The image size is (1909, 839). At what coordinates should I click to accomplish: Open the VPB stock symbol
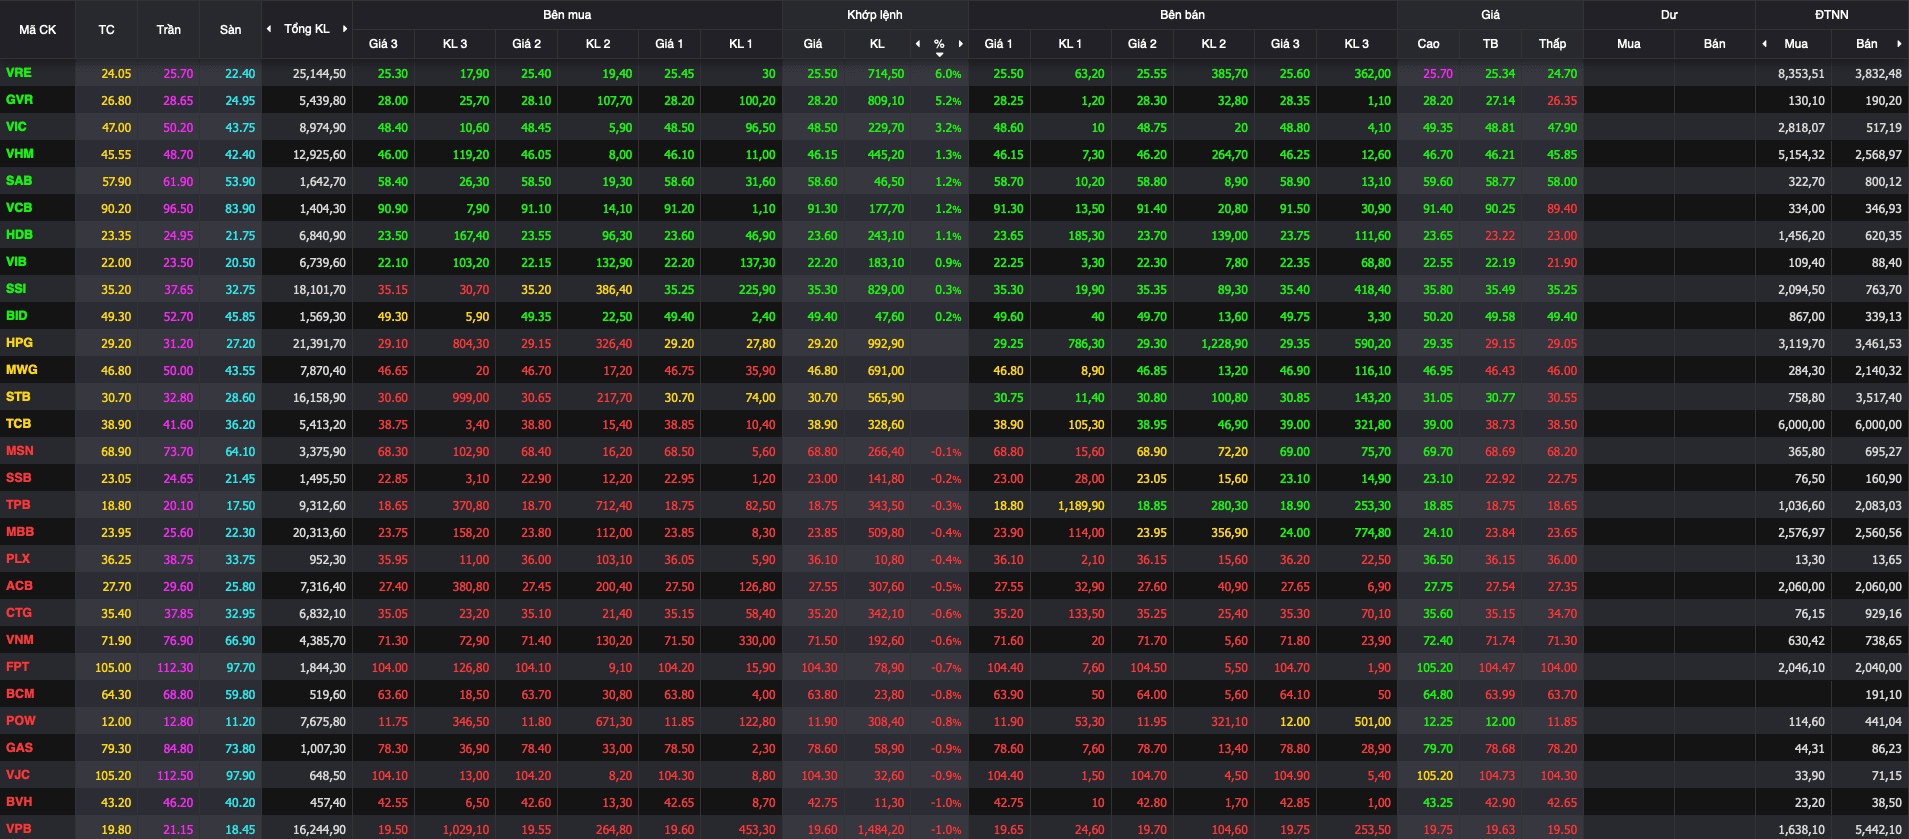pyautogui.click(x=19, y=829)
